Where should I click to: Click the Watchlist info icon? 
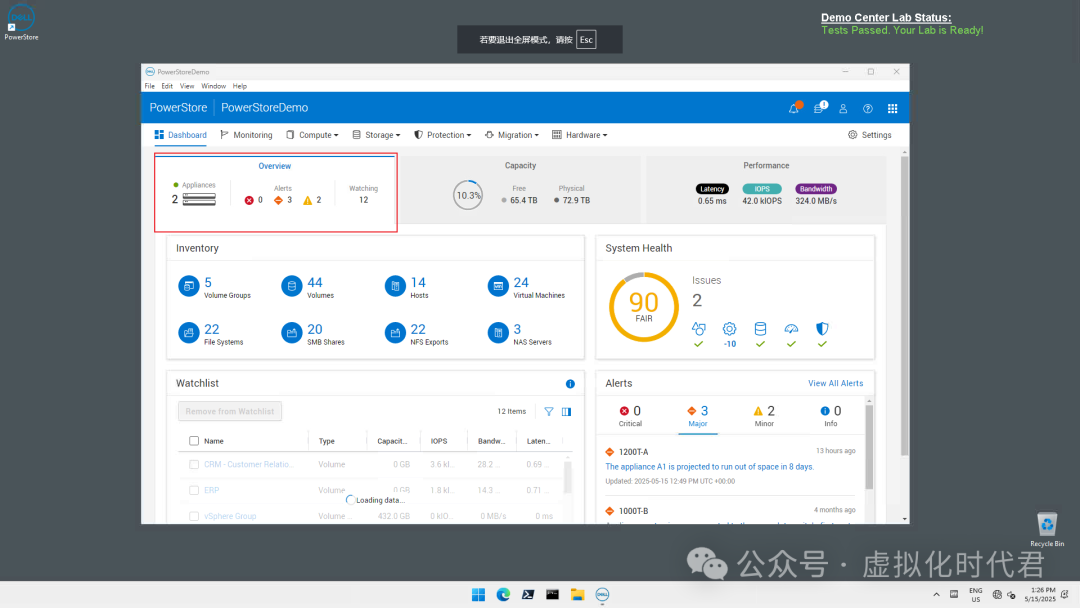click(570, 384)
